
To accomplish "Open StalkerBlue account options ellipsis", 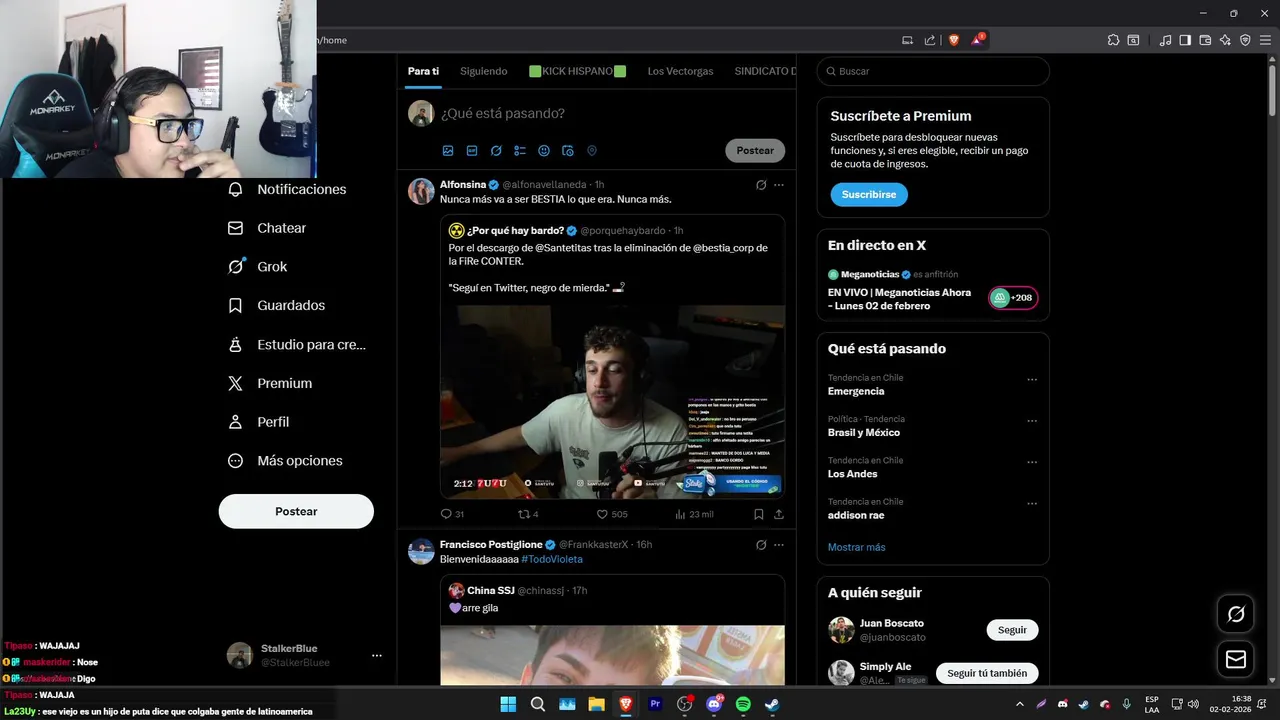I will (377, 656).
